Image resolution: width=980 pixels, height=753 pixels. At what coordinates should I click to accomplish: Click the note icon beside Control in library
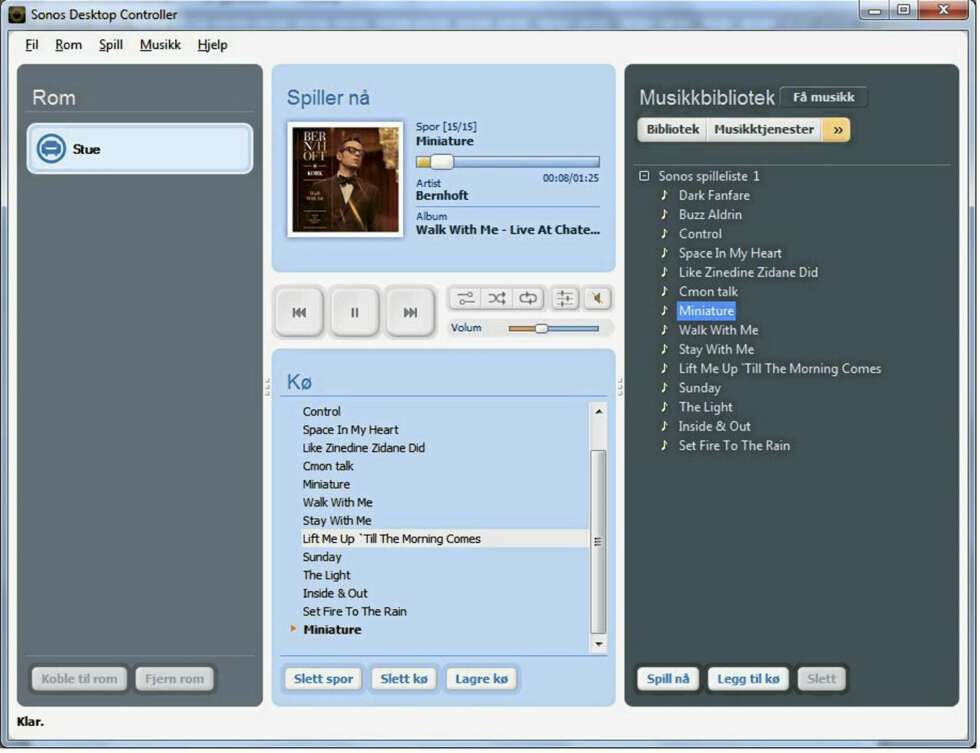[664, 234]
